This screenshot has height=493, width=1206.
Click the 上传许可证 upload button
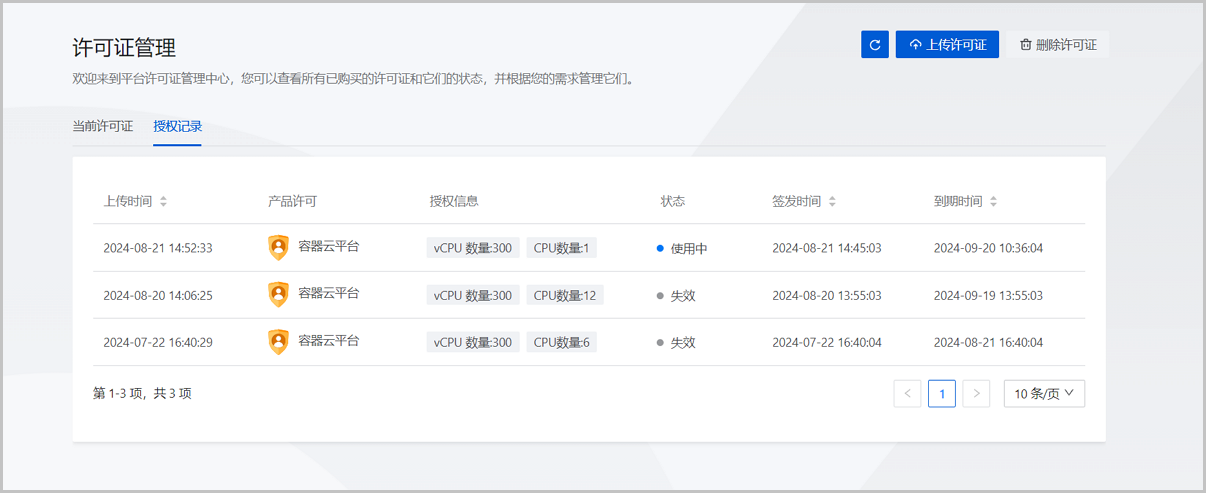pos(947,45)
